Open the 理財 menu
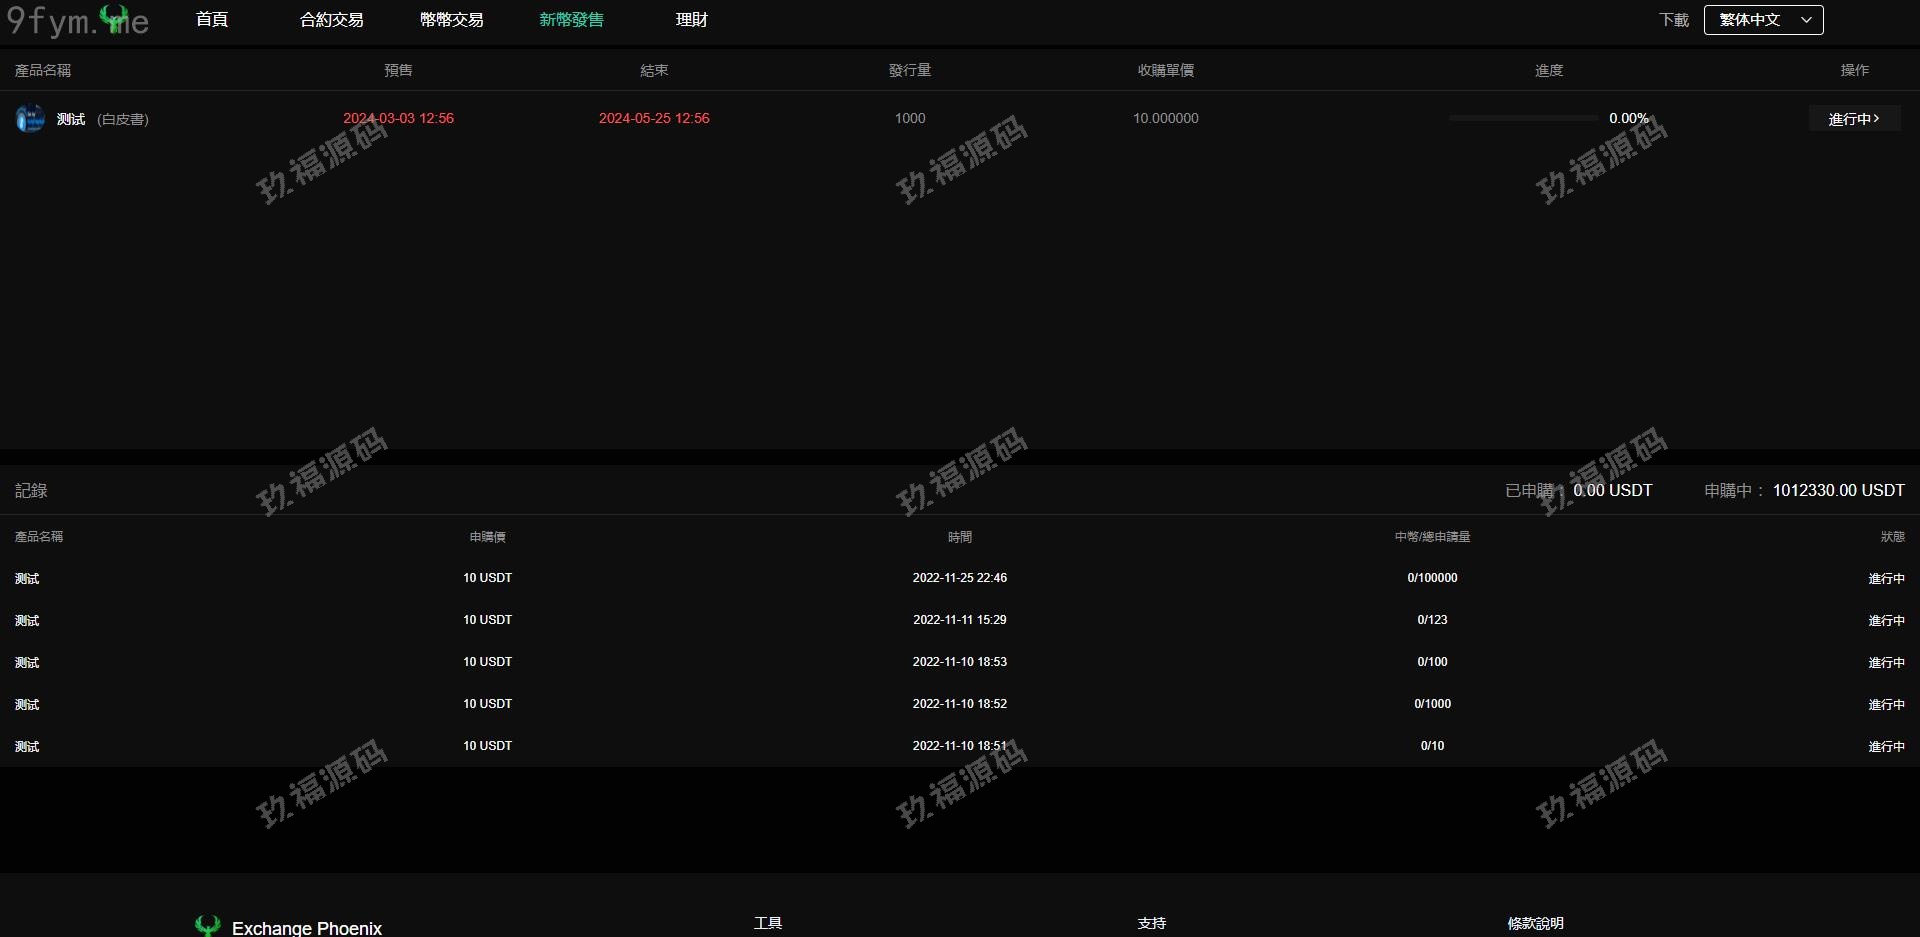Image resolution: width=1920 pixels, height=937 pixels. click(691, 20)
